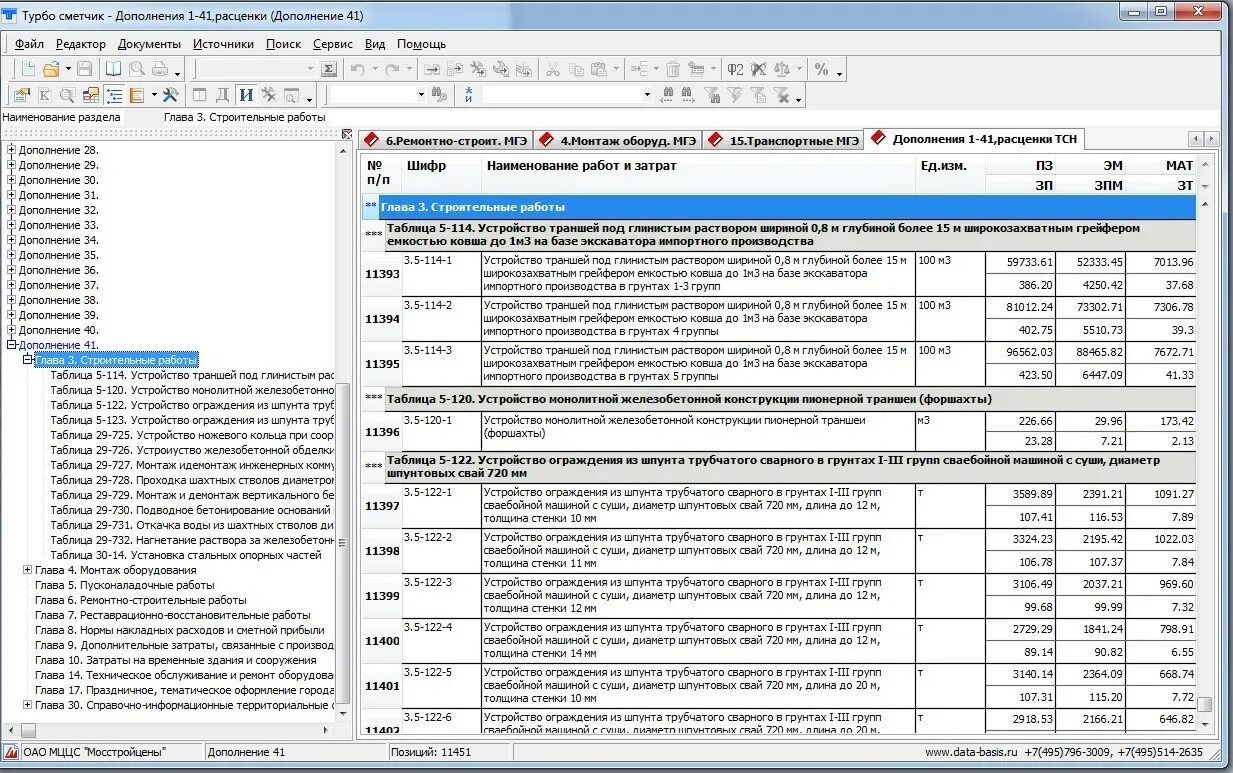Click the percent icon

click(822, 69)
